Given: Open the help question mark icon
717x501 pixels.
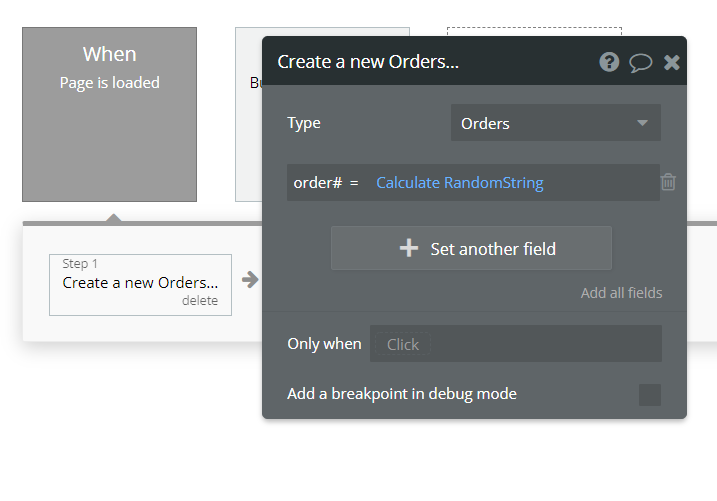Looking at the screenshot, I should 609,62.
